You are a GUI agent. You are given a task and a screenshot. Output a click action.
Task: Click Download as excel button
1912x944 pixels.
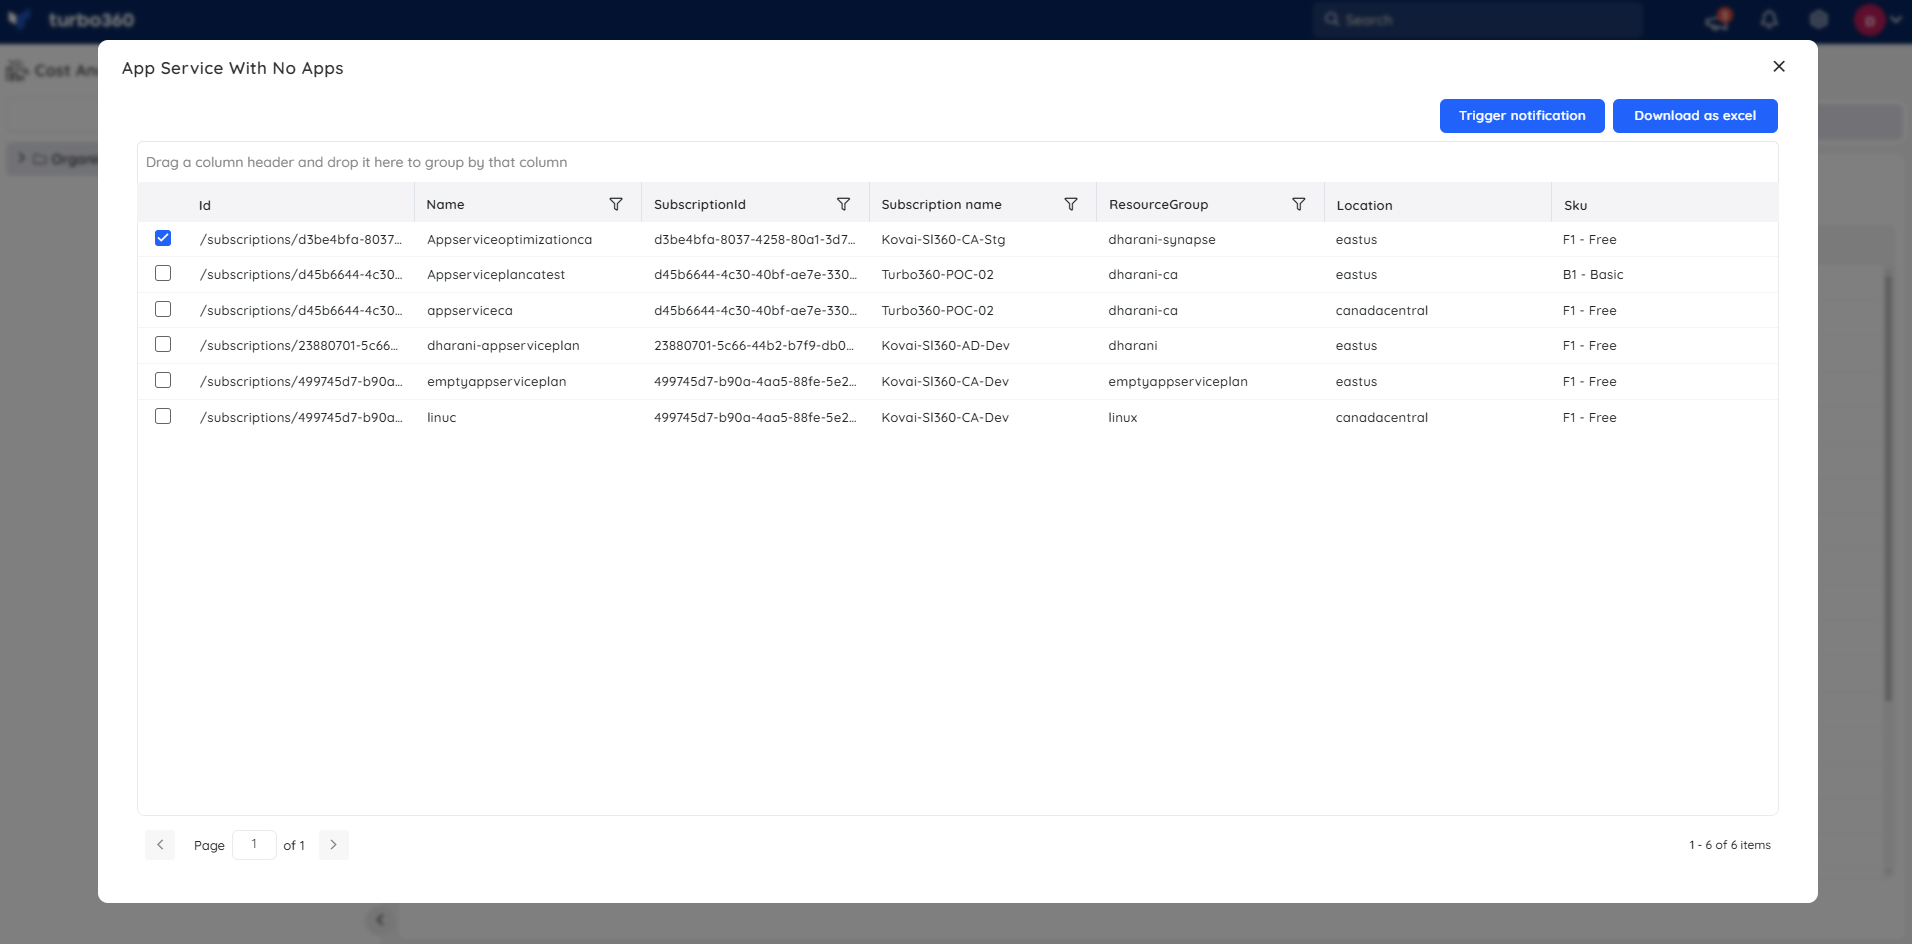[1695, 116]
